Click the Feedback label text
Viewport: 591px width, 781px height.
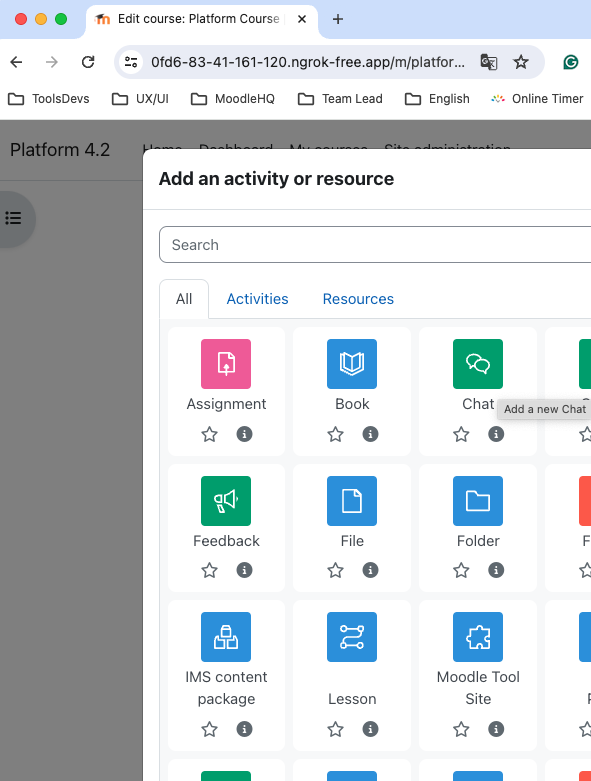[226, 541]
